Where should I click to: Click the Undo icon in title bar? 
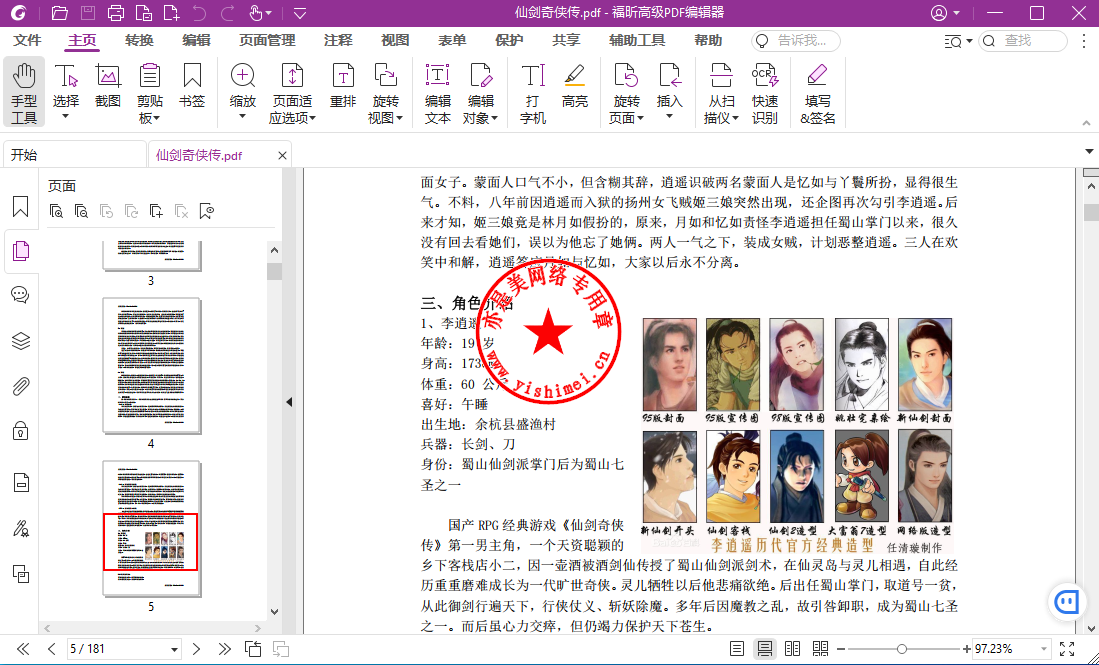pyautogui.click(x=199, y=13)
